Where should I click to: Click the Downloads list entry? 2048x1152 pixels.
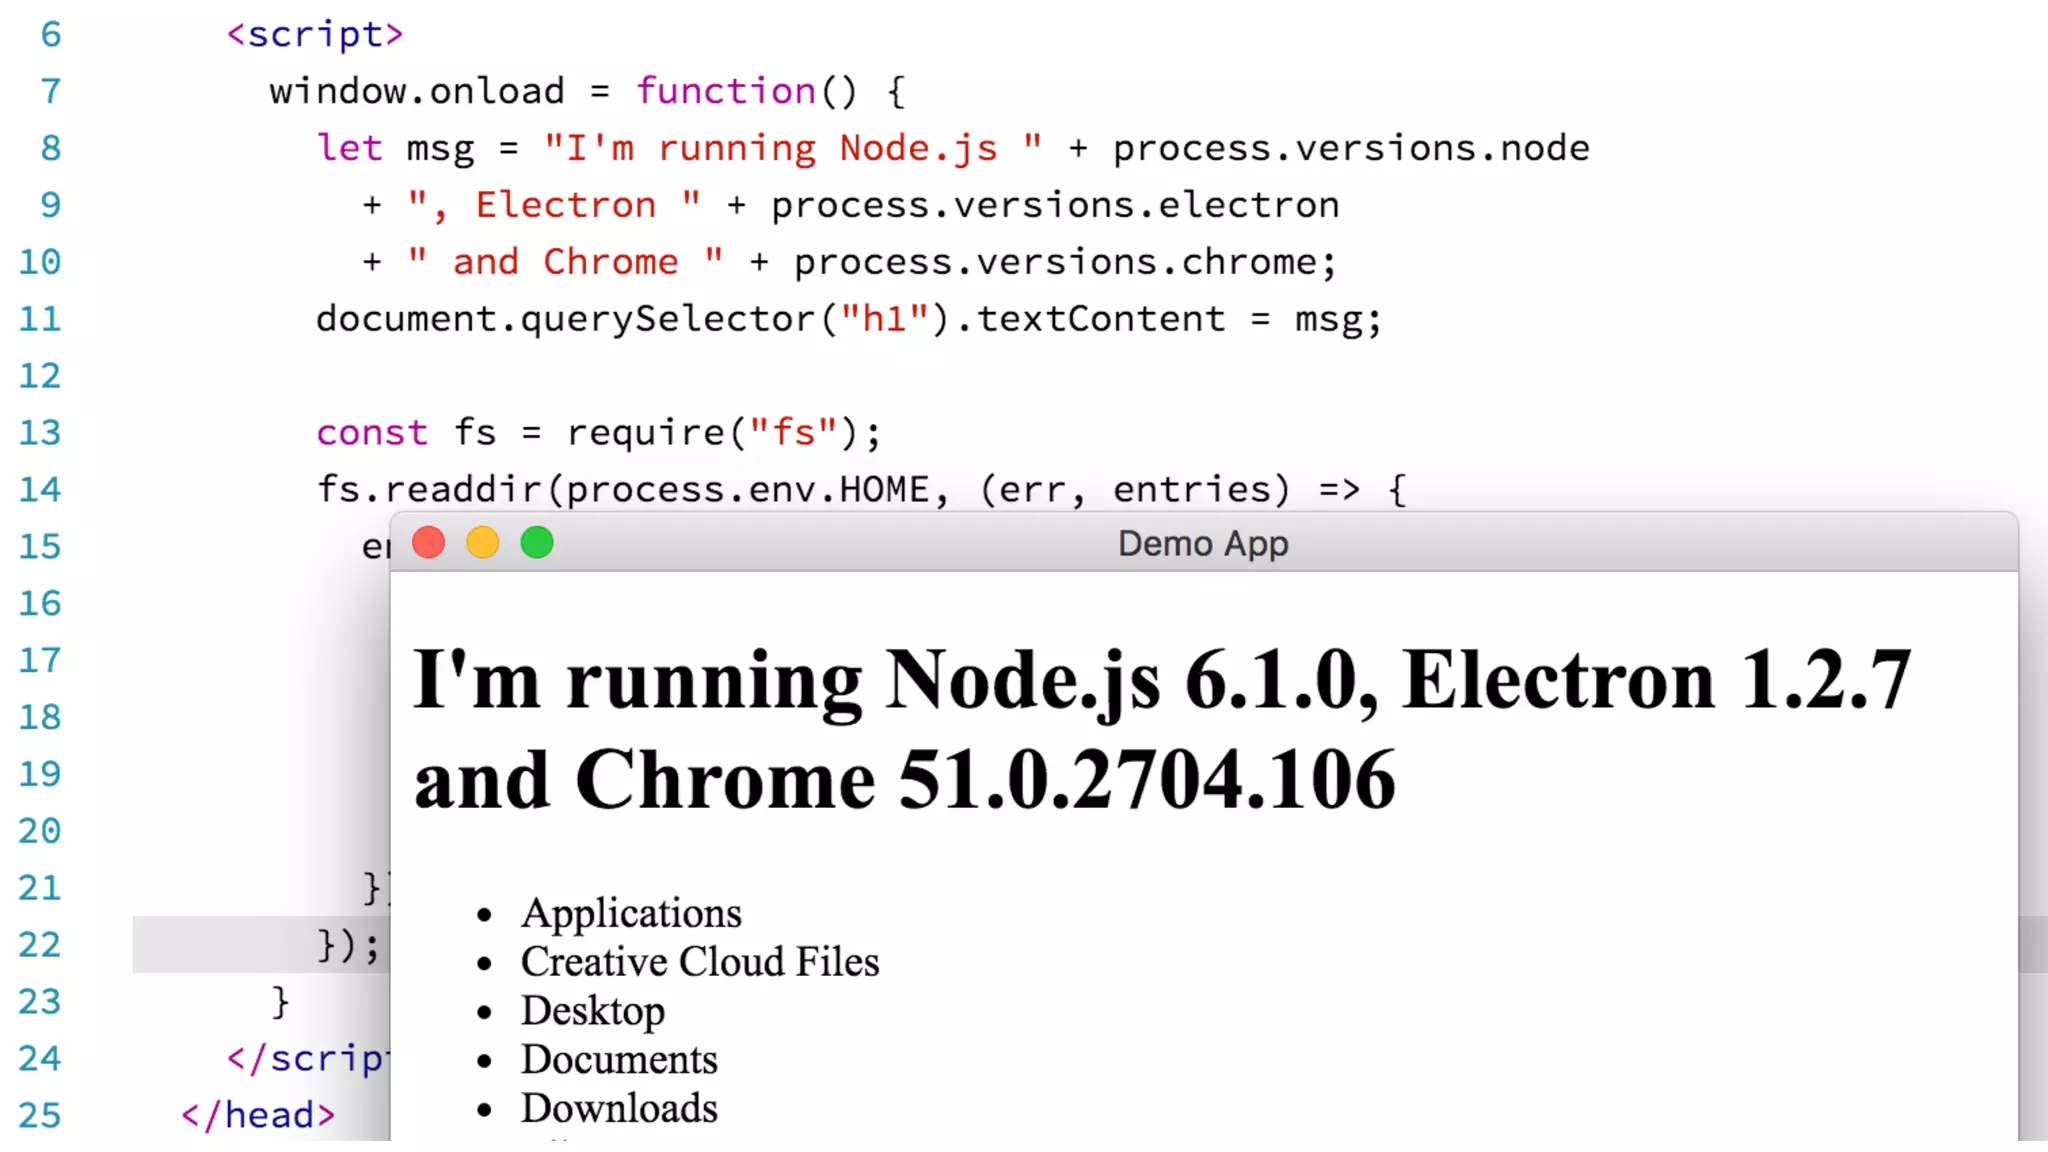(619, 1109)
